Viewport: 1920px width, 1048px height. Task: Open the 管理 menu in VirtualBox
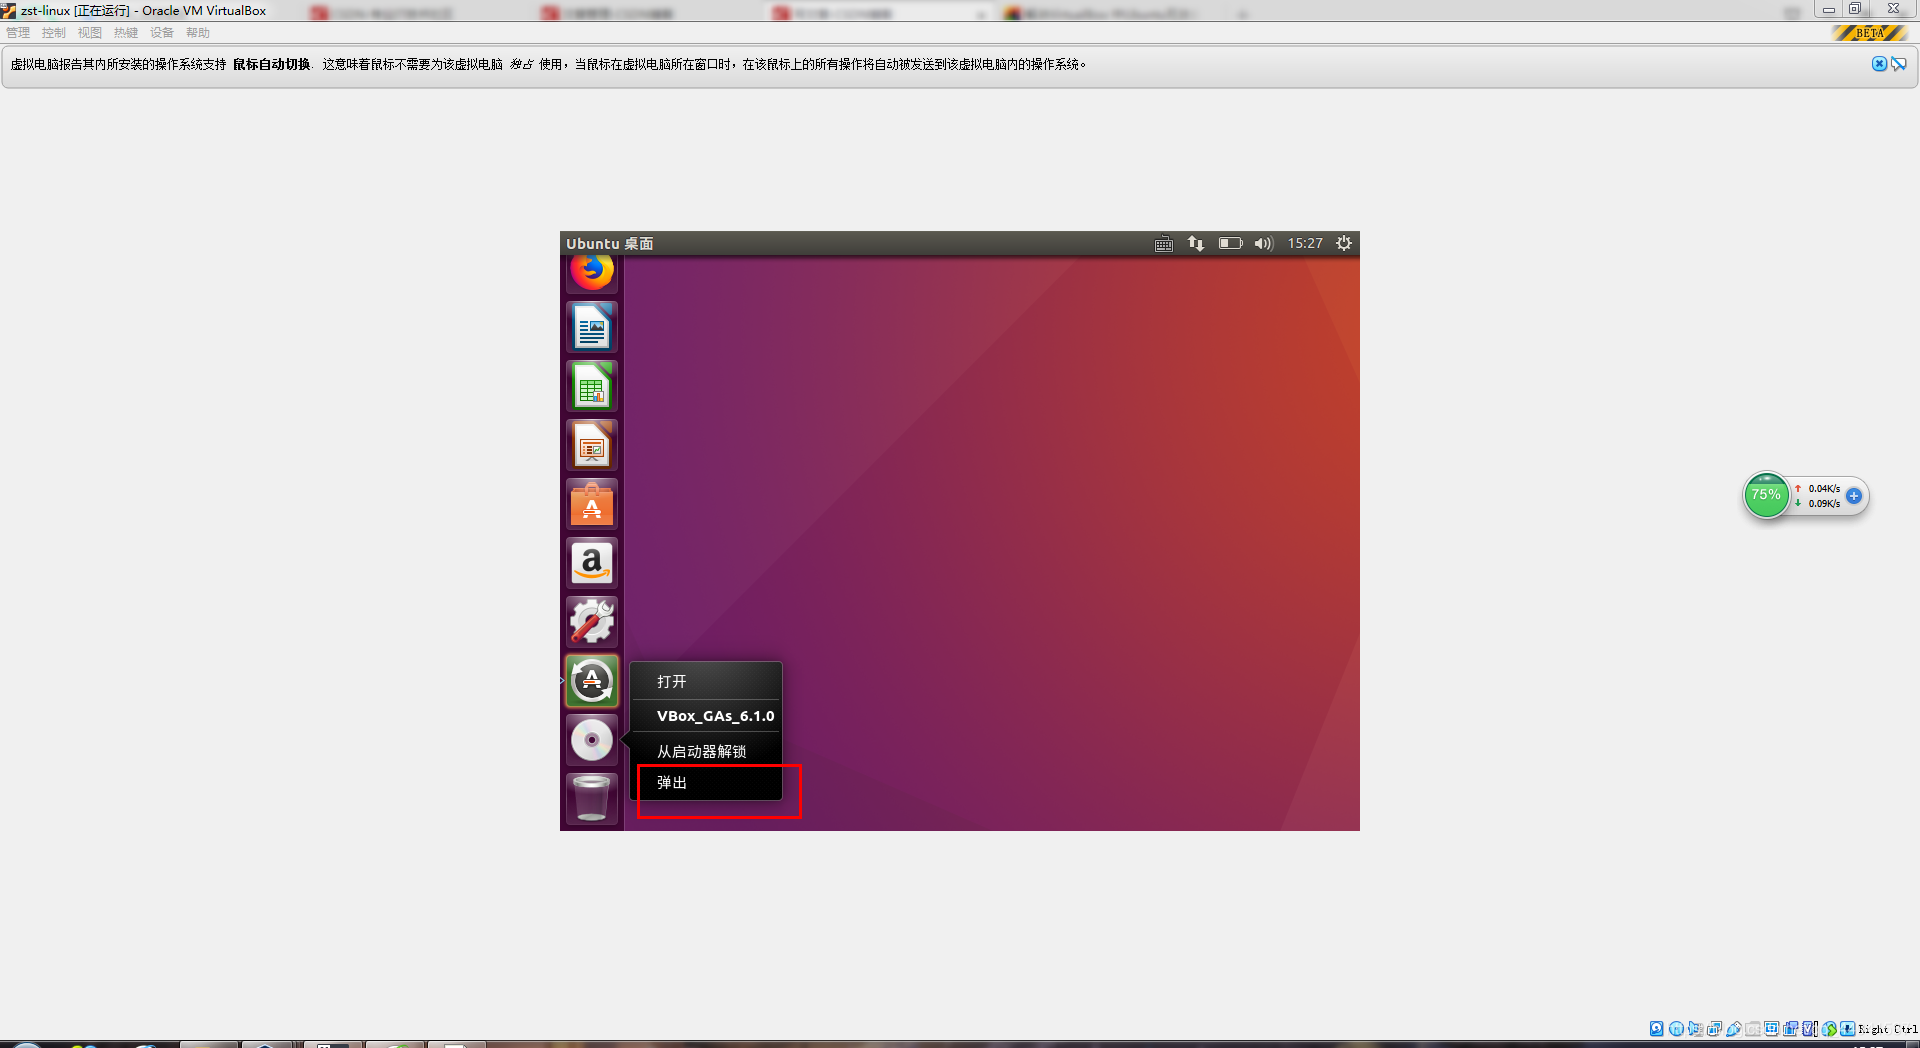click(x=18, y=33)
